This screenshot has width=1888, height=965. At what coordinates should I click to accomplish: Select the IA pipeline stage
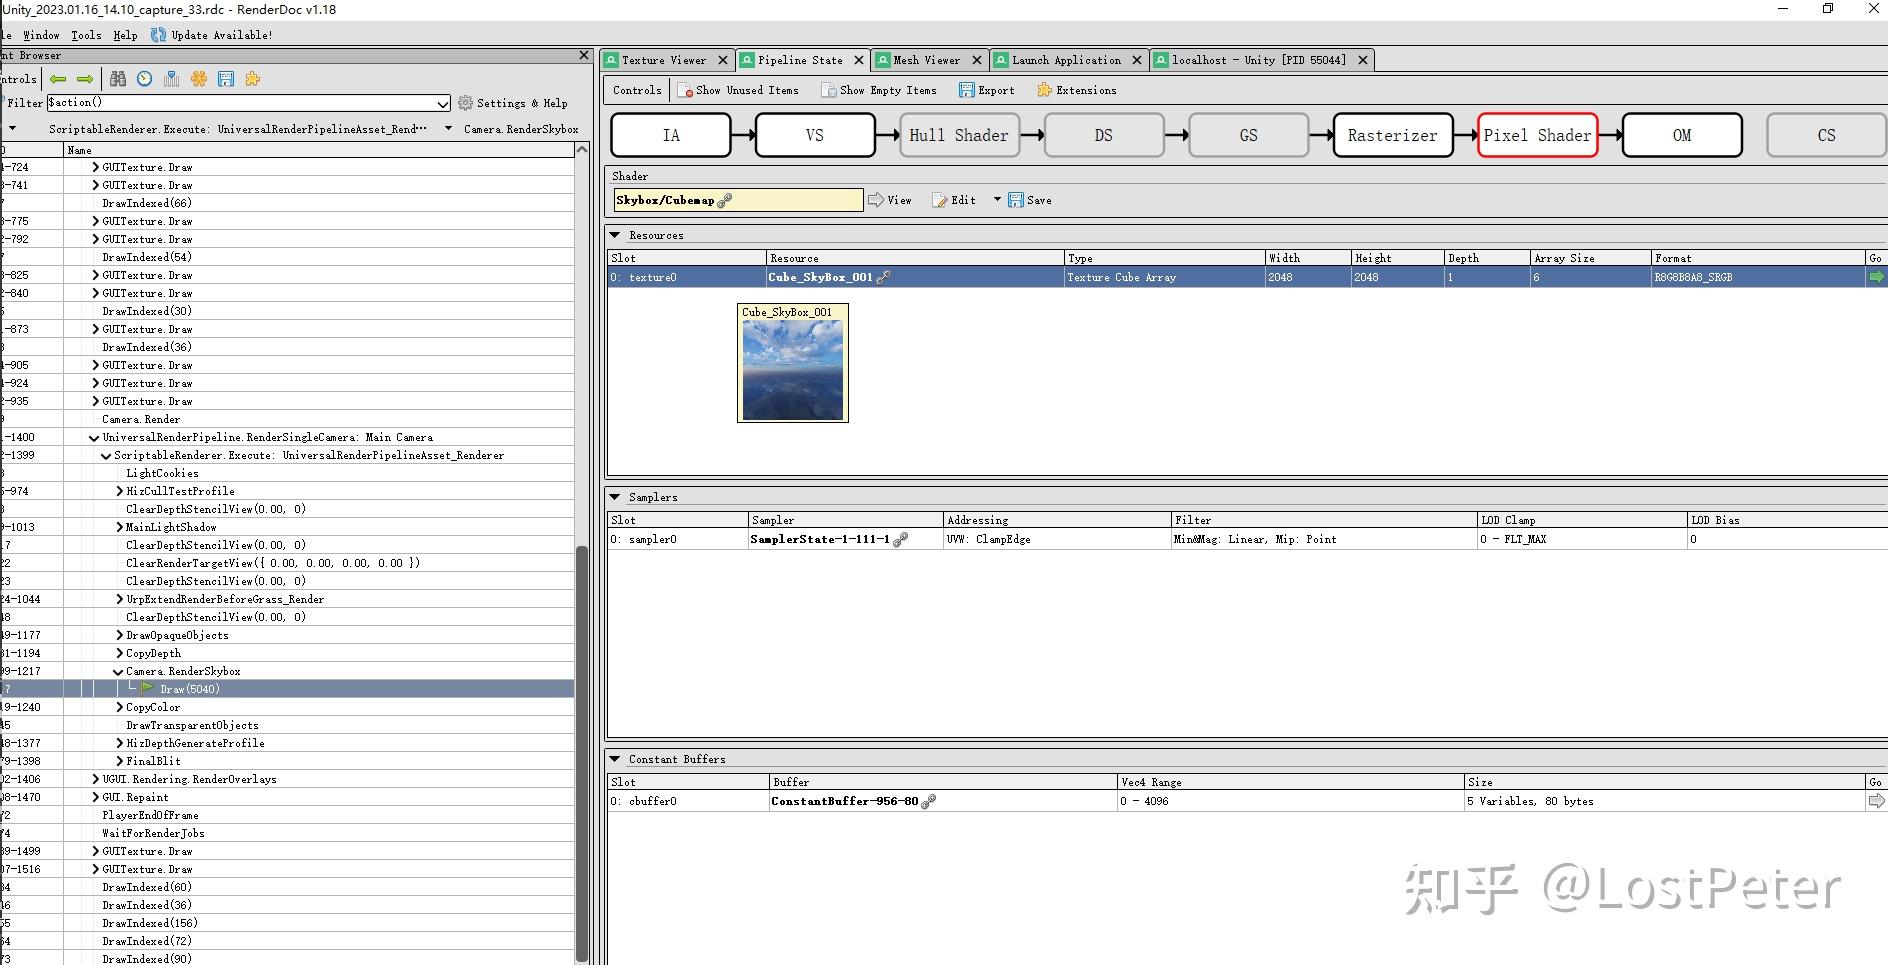(671, 135)
